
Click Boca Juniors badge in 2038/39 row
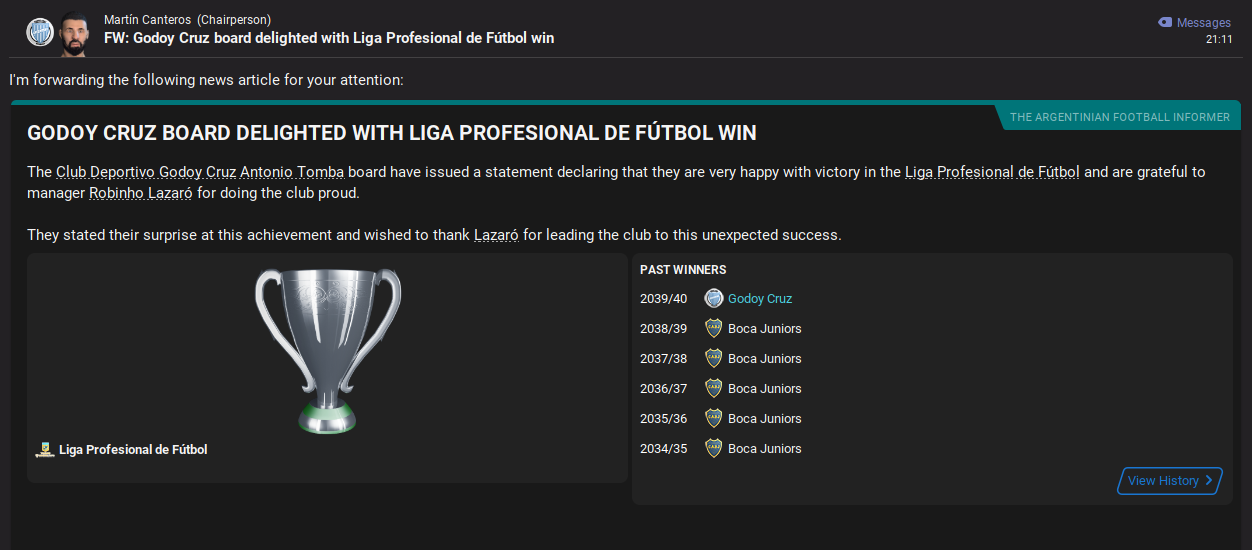tap(713, 328)
